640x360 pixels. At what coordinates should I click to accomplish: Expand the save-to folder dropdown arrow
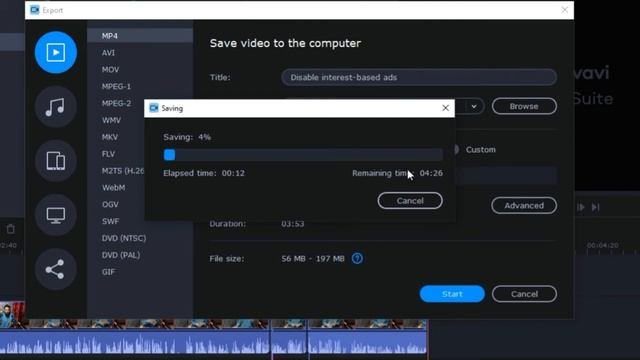tap(473, 107)
